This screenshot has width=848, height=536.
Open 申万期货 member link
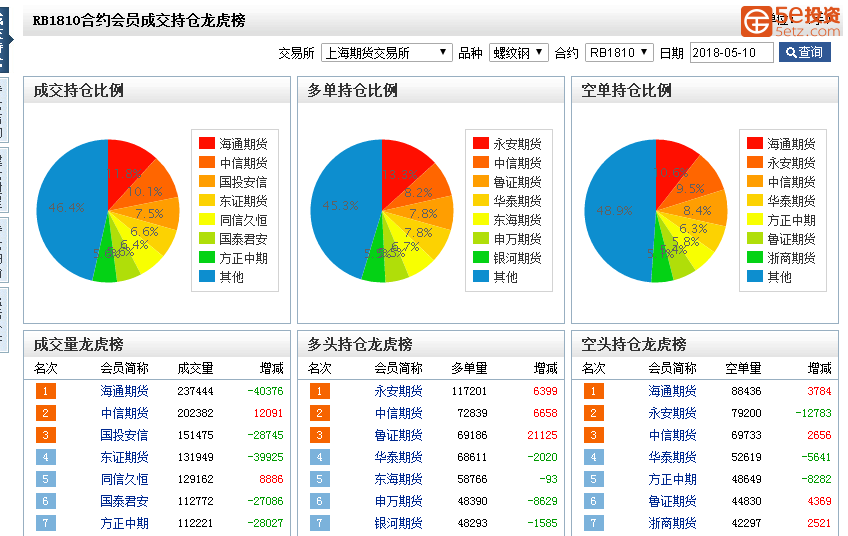399,501
